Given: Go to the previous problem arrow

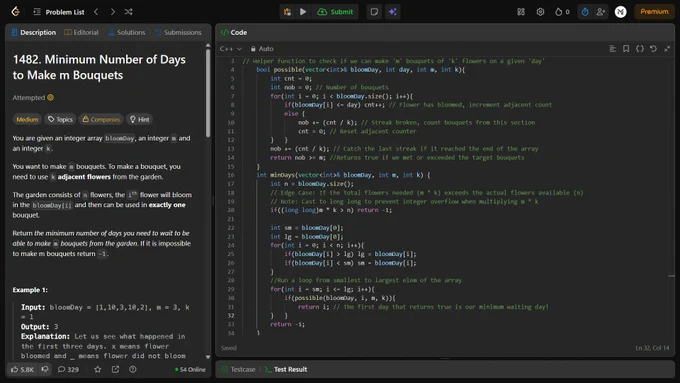Looking at the screenshot, I should point(96,12).
